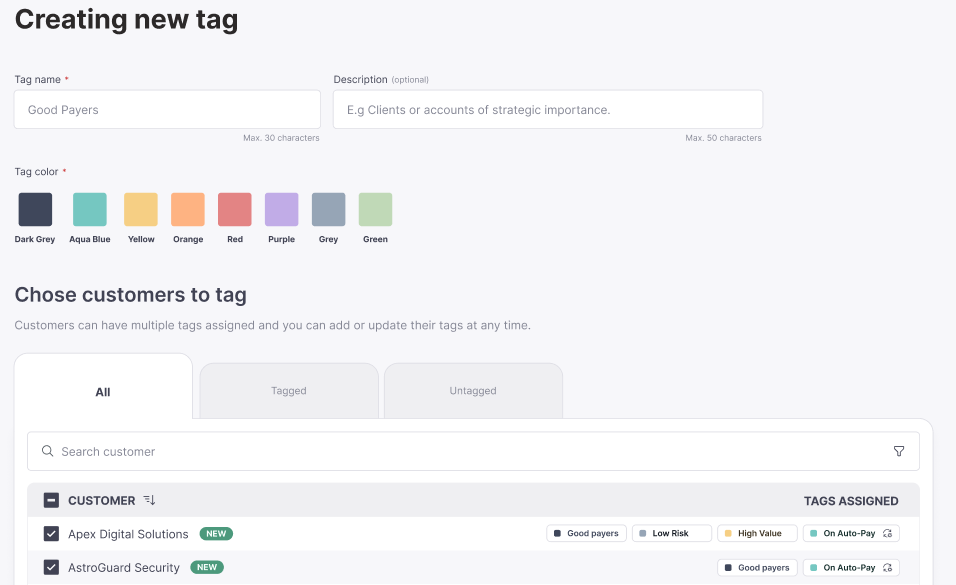Select the Dark Grey tag color

coord(35,210)
